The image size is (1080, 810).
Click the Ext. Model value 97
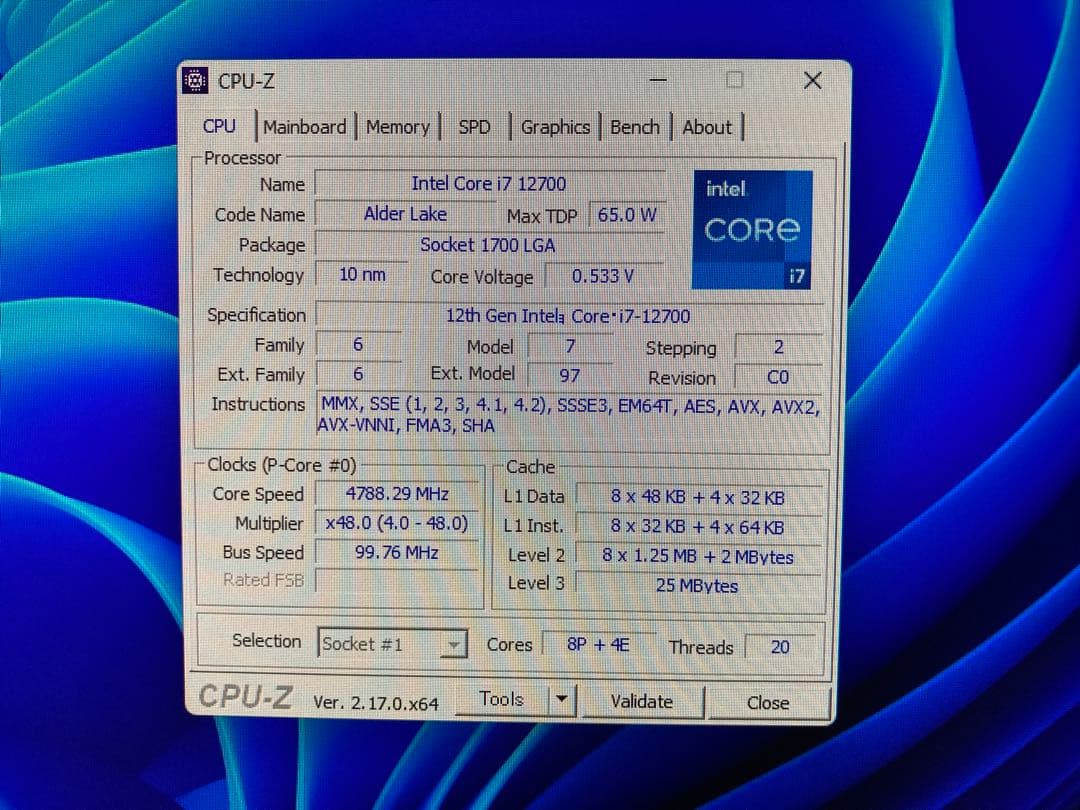[x=570, y=375]
